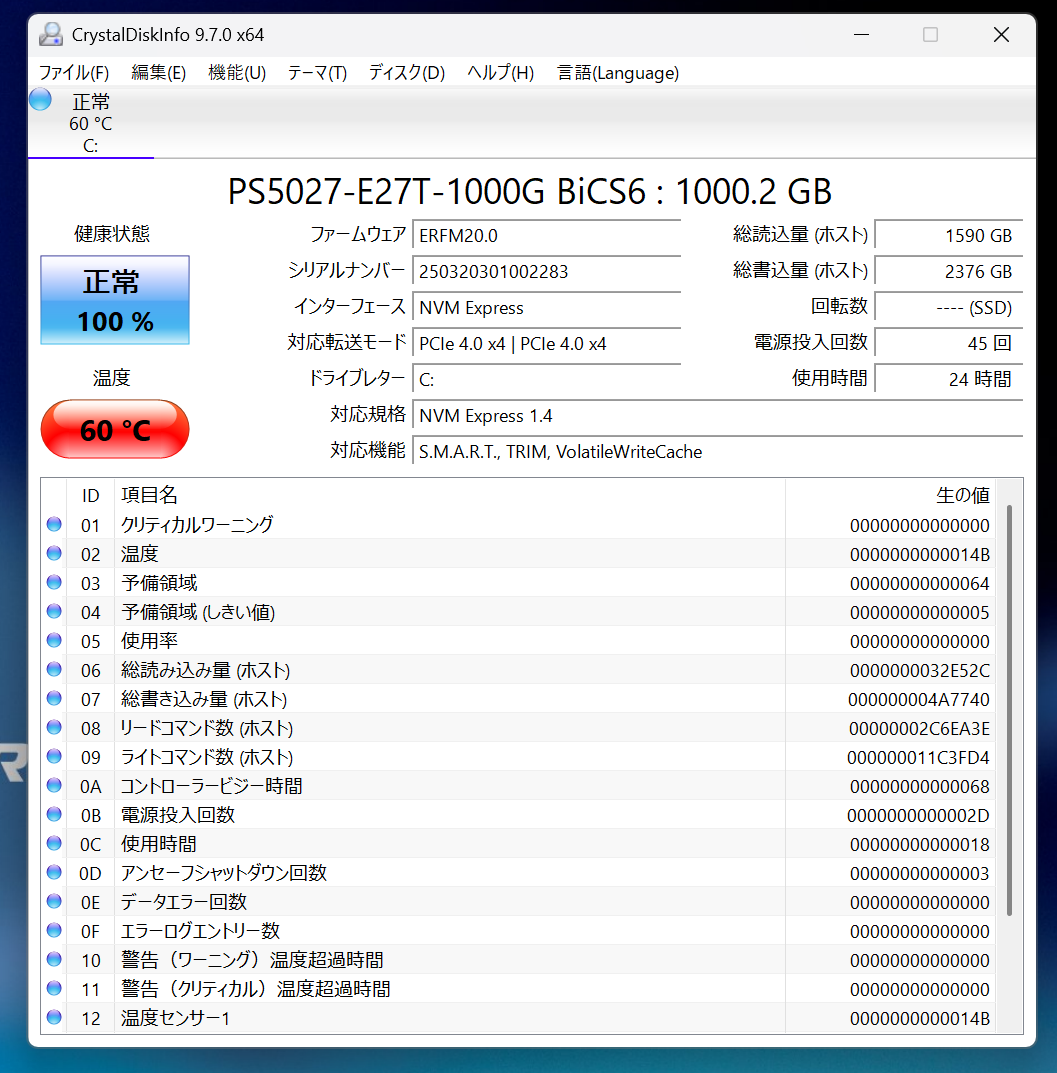This screenshot has height=1073, width=1057.
Task: Click the status icon for アンセーフシャットダウン回数 row
Action: coord(54,873)
